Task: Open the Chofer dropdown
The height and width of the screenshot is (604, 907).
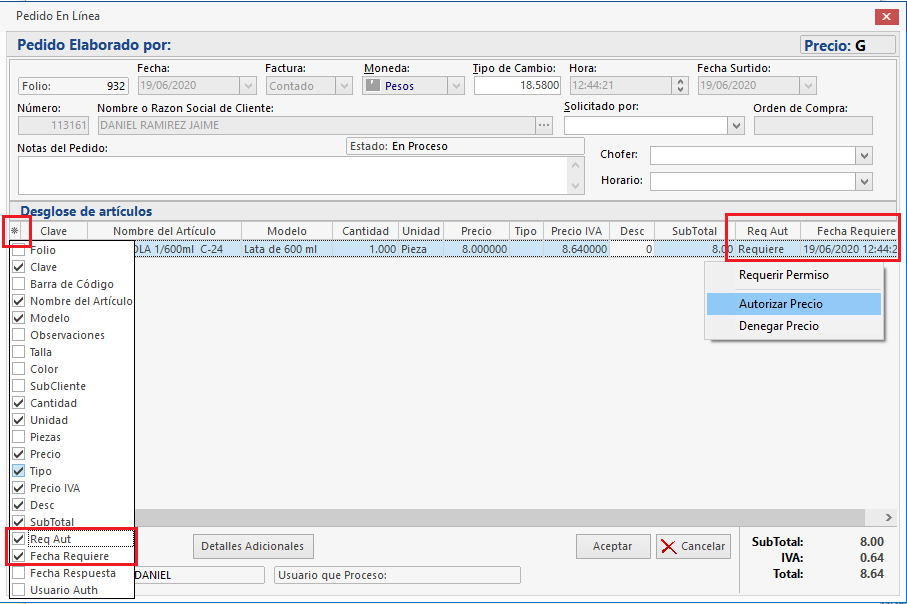Action: coord(864,156)
